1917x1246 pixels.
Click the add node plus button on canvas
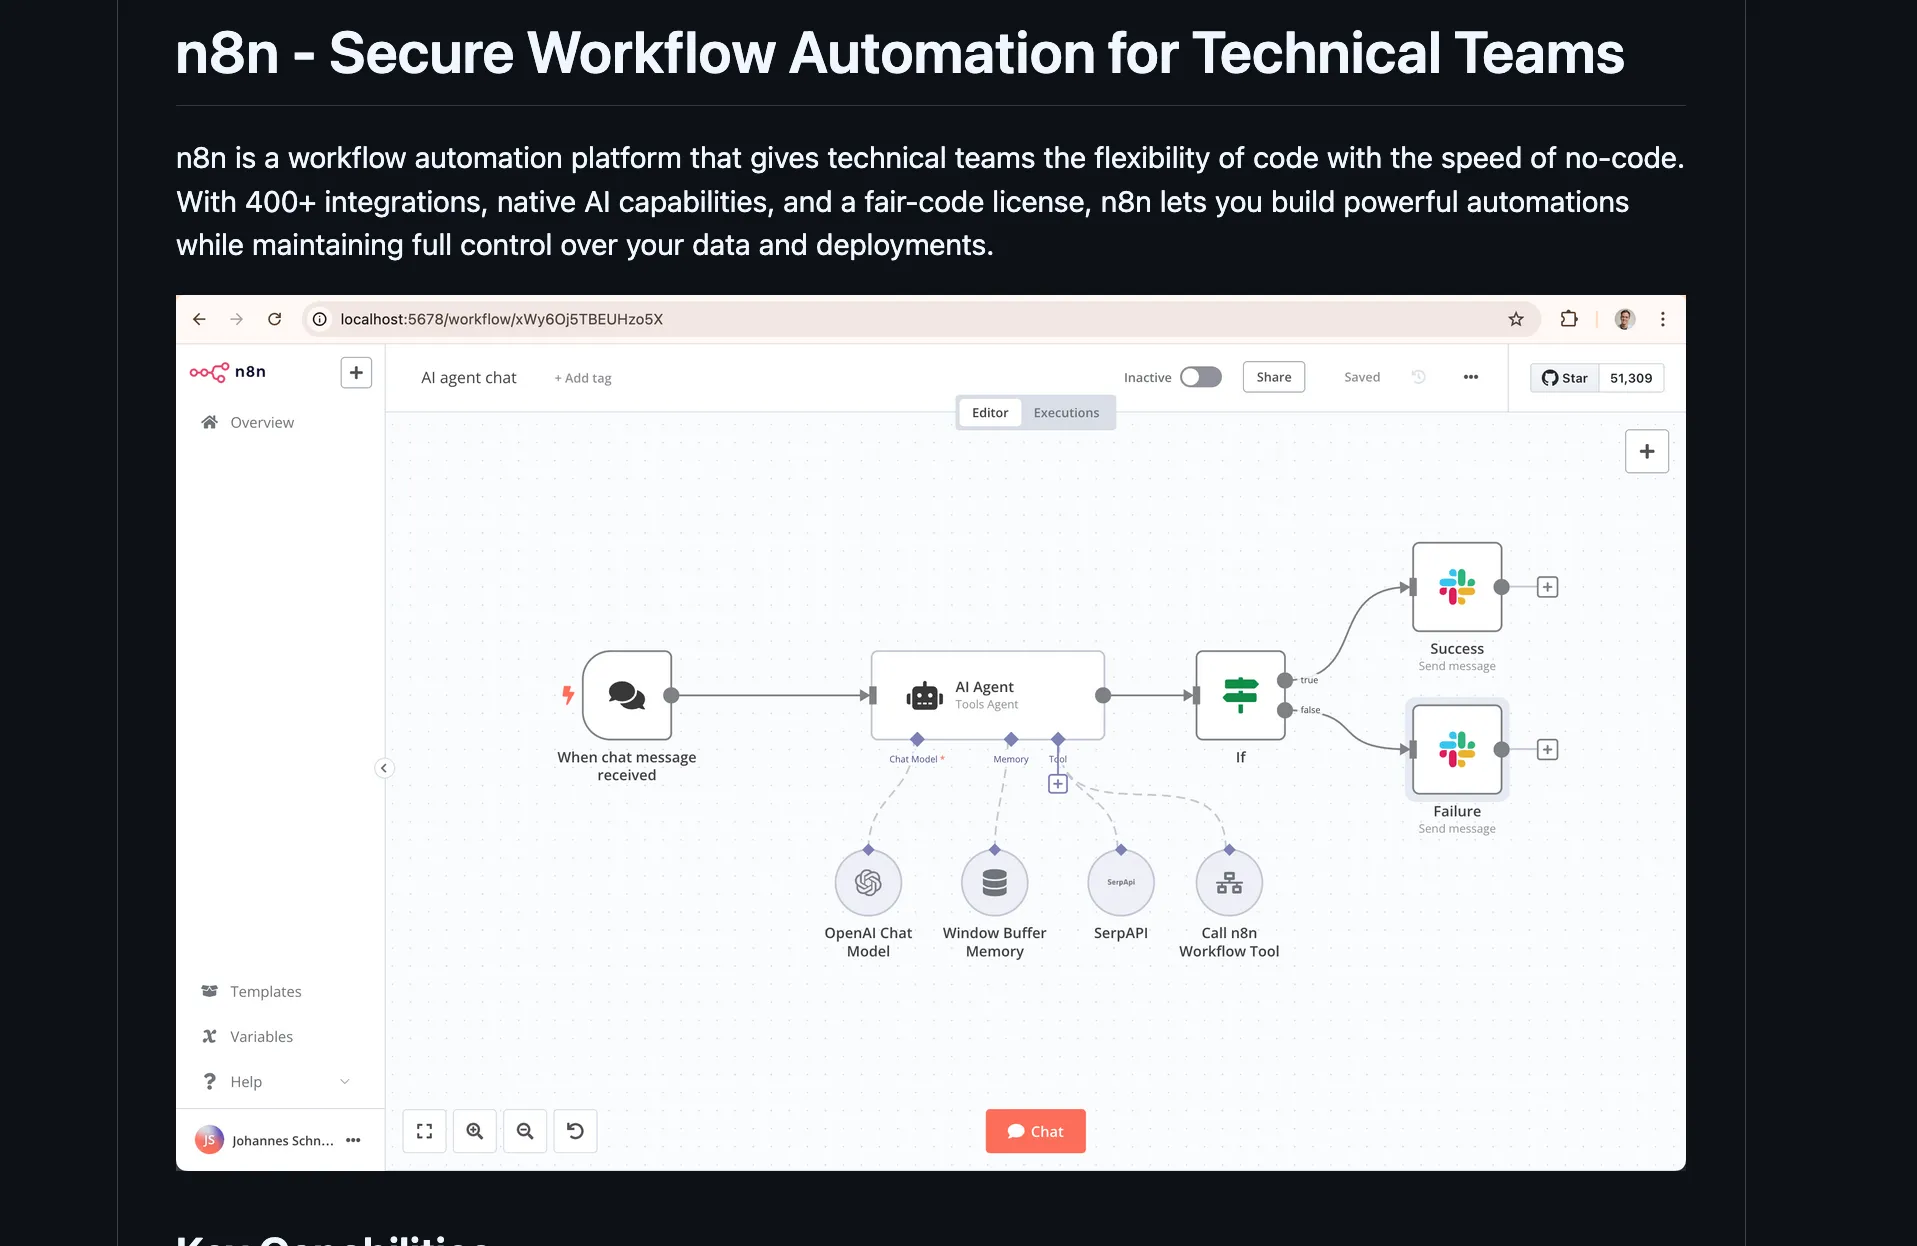pos(1647,451)
